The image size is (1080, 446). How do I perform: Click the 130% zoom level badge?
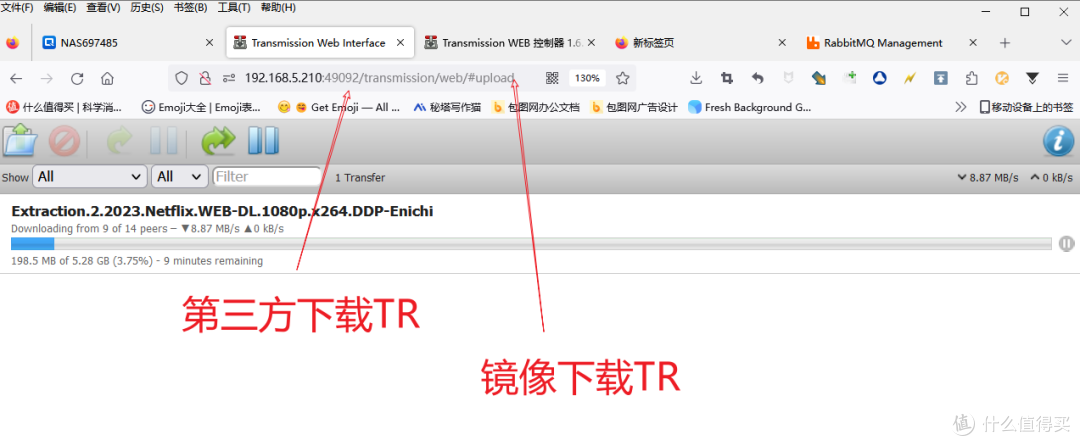(588, 78)
